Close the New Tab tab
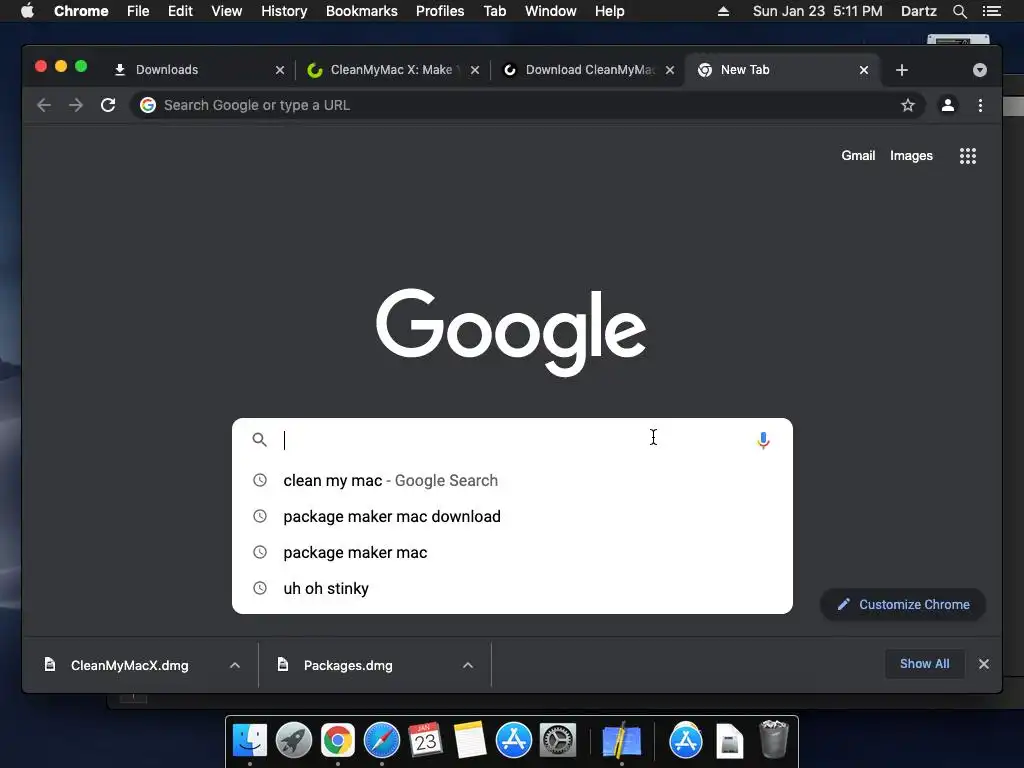 click(x=863, y=70)
